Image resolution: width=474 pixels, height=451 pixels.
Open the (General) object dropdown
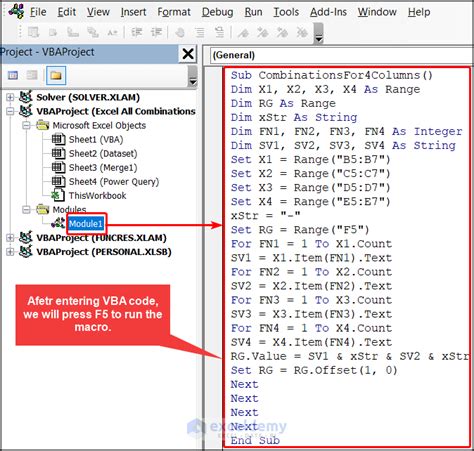[342, 55]
